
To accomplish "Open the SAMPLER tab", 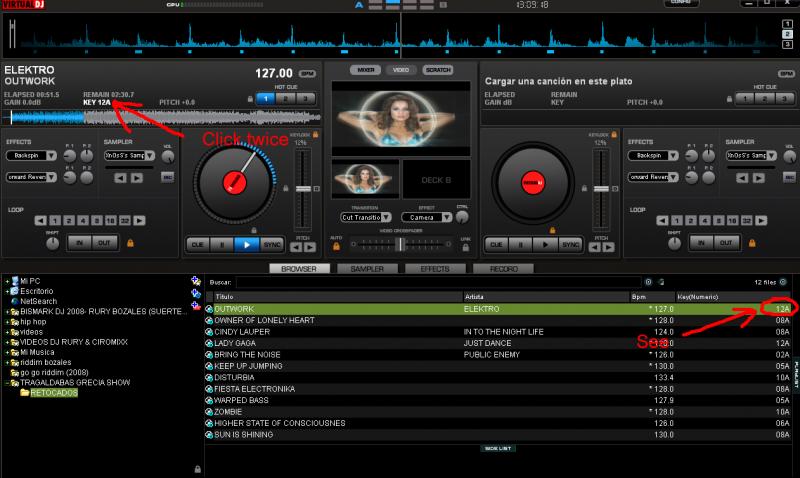I will coord(367,268).
